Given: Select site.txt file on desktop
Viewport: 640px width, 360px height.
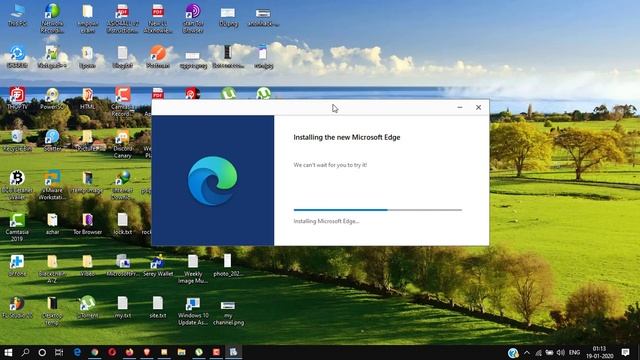Looking at the screenshot, I should [158, 307].
